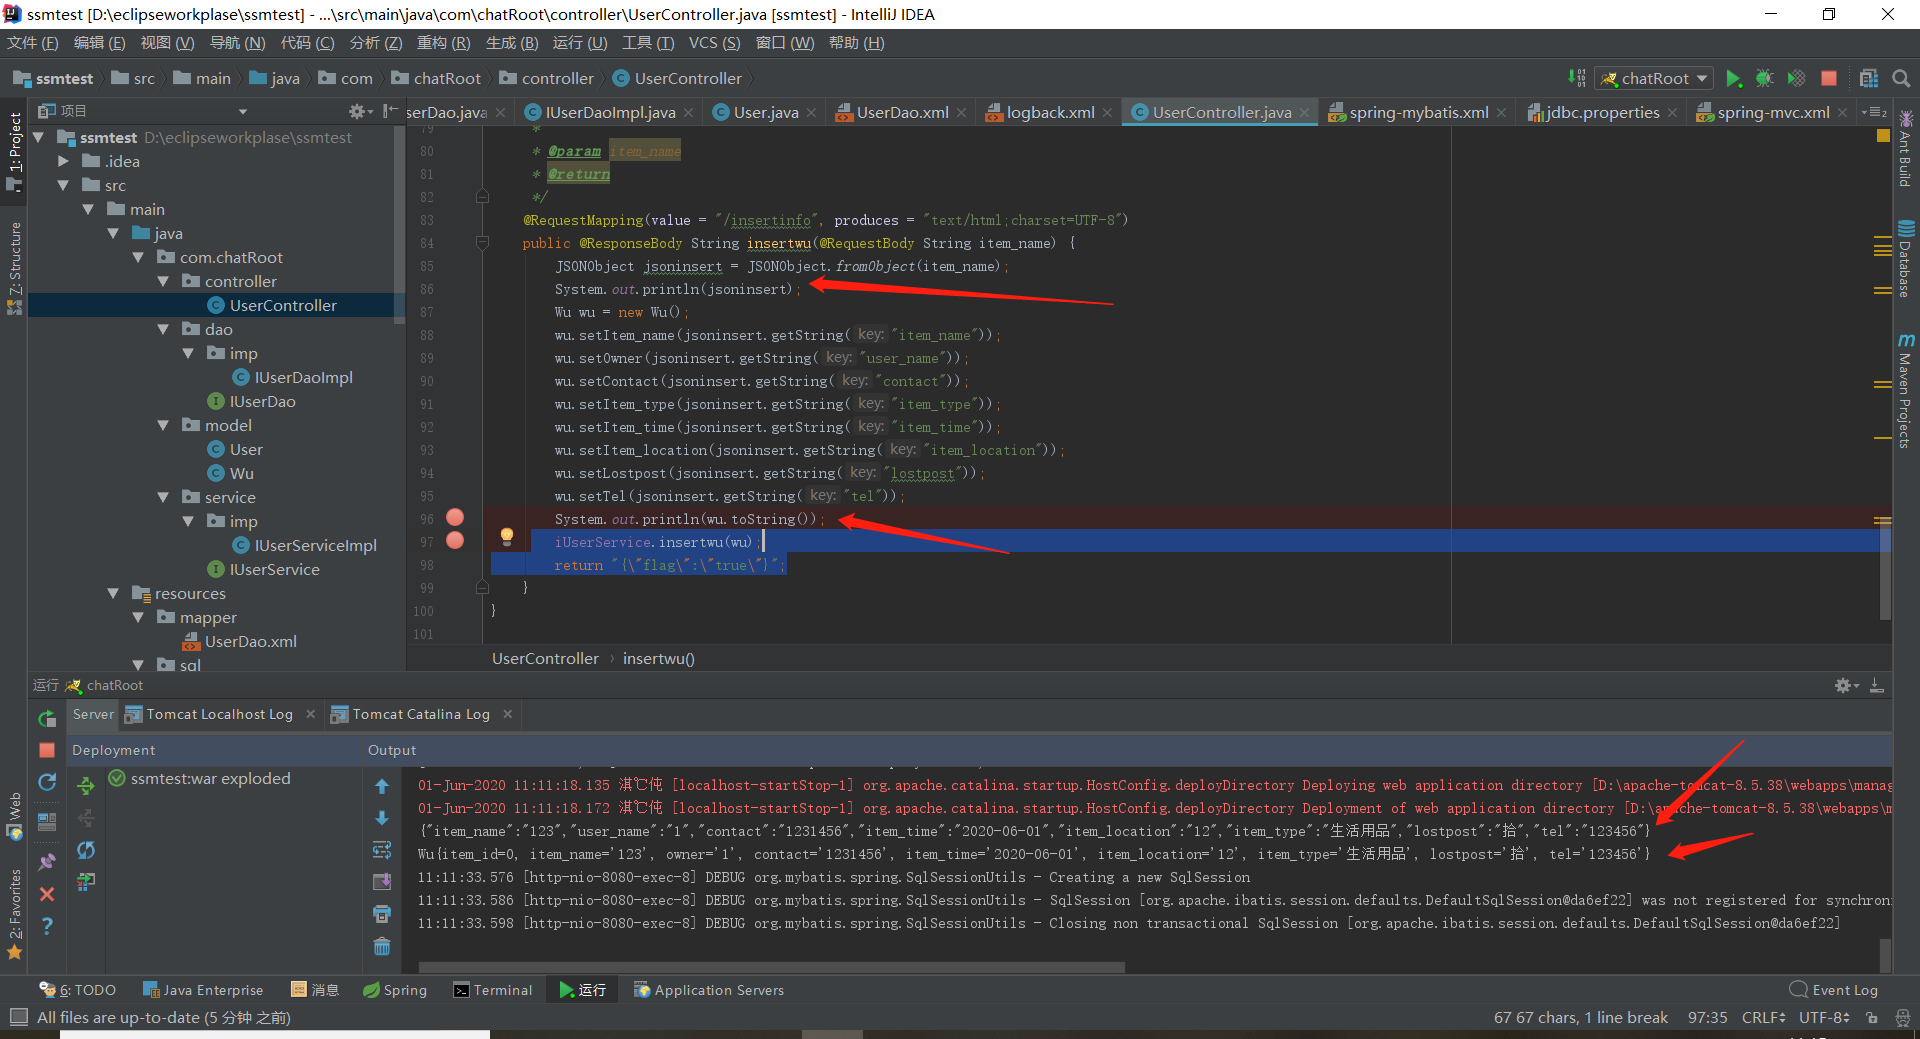Clear all console output with trash icon
The image size is (1920, 1039).
pos(382,946)
